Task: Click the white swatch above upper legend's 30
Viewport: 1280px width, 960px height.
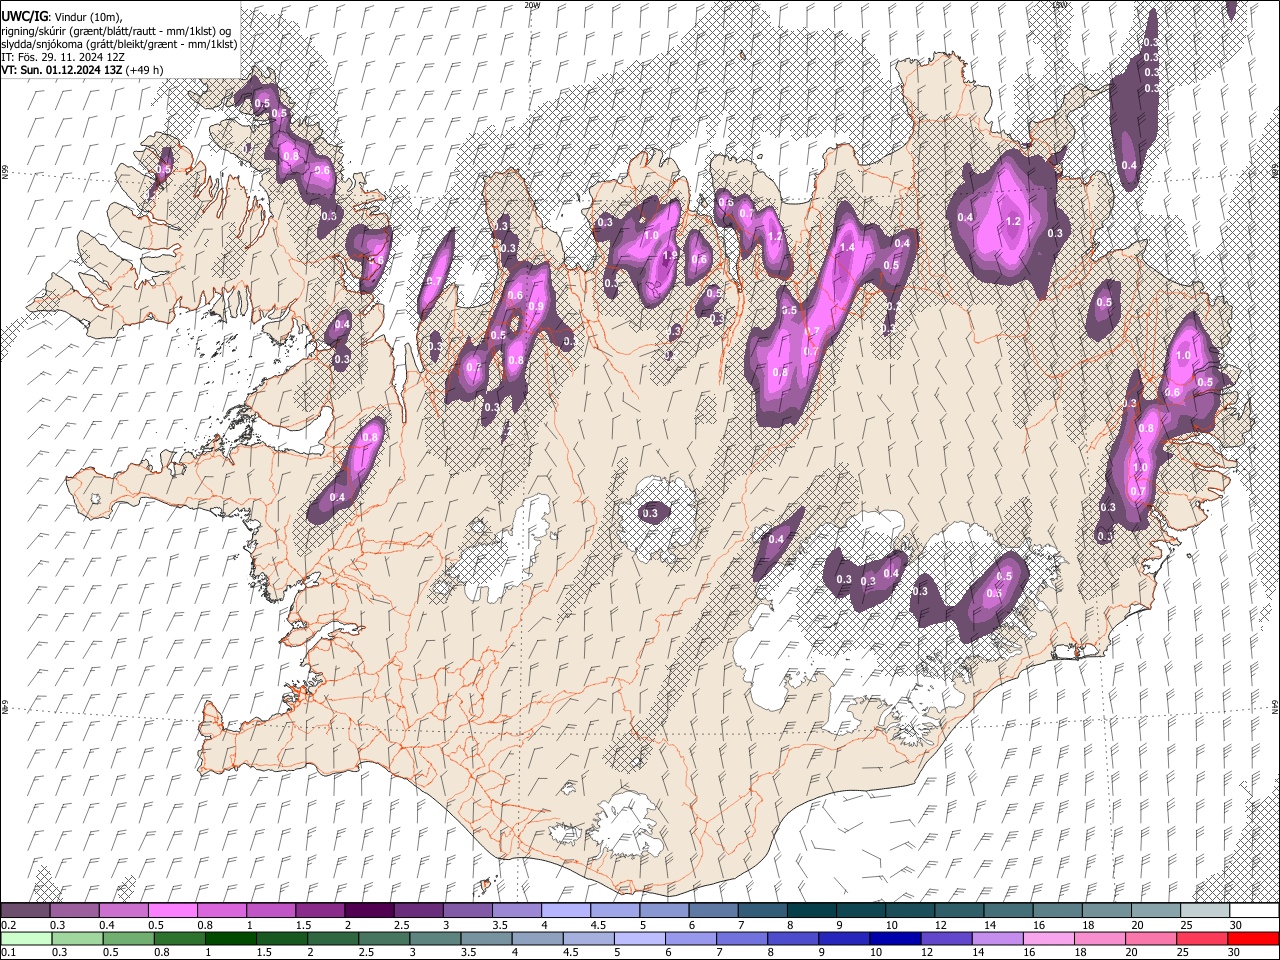Action: click(x=1254, y=911)
